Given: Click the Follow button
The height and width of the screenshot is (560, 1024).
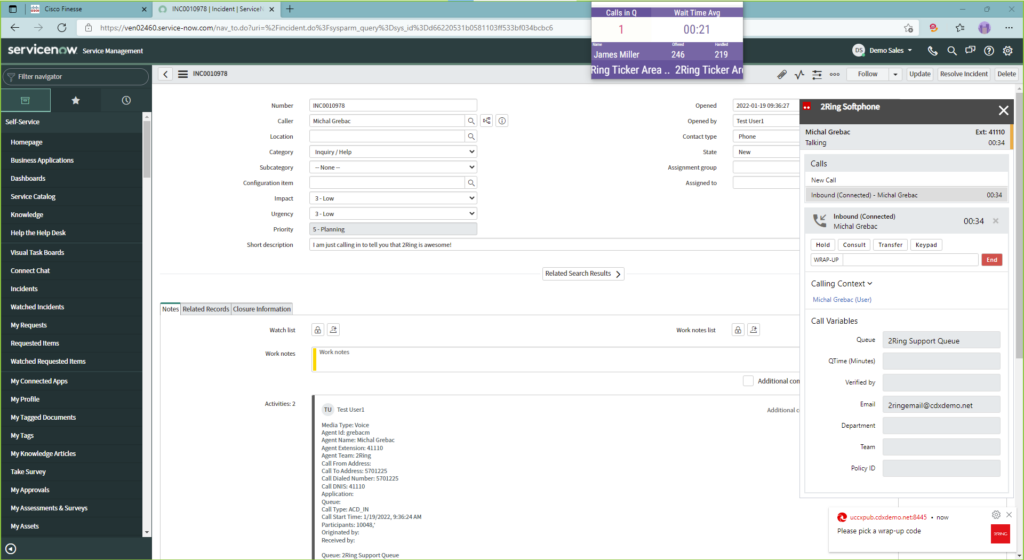Looking at the screenshot, I should pos(867,74).
